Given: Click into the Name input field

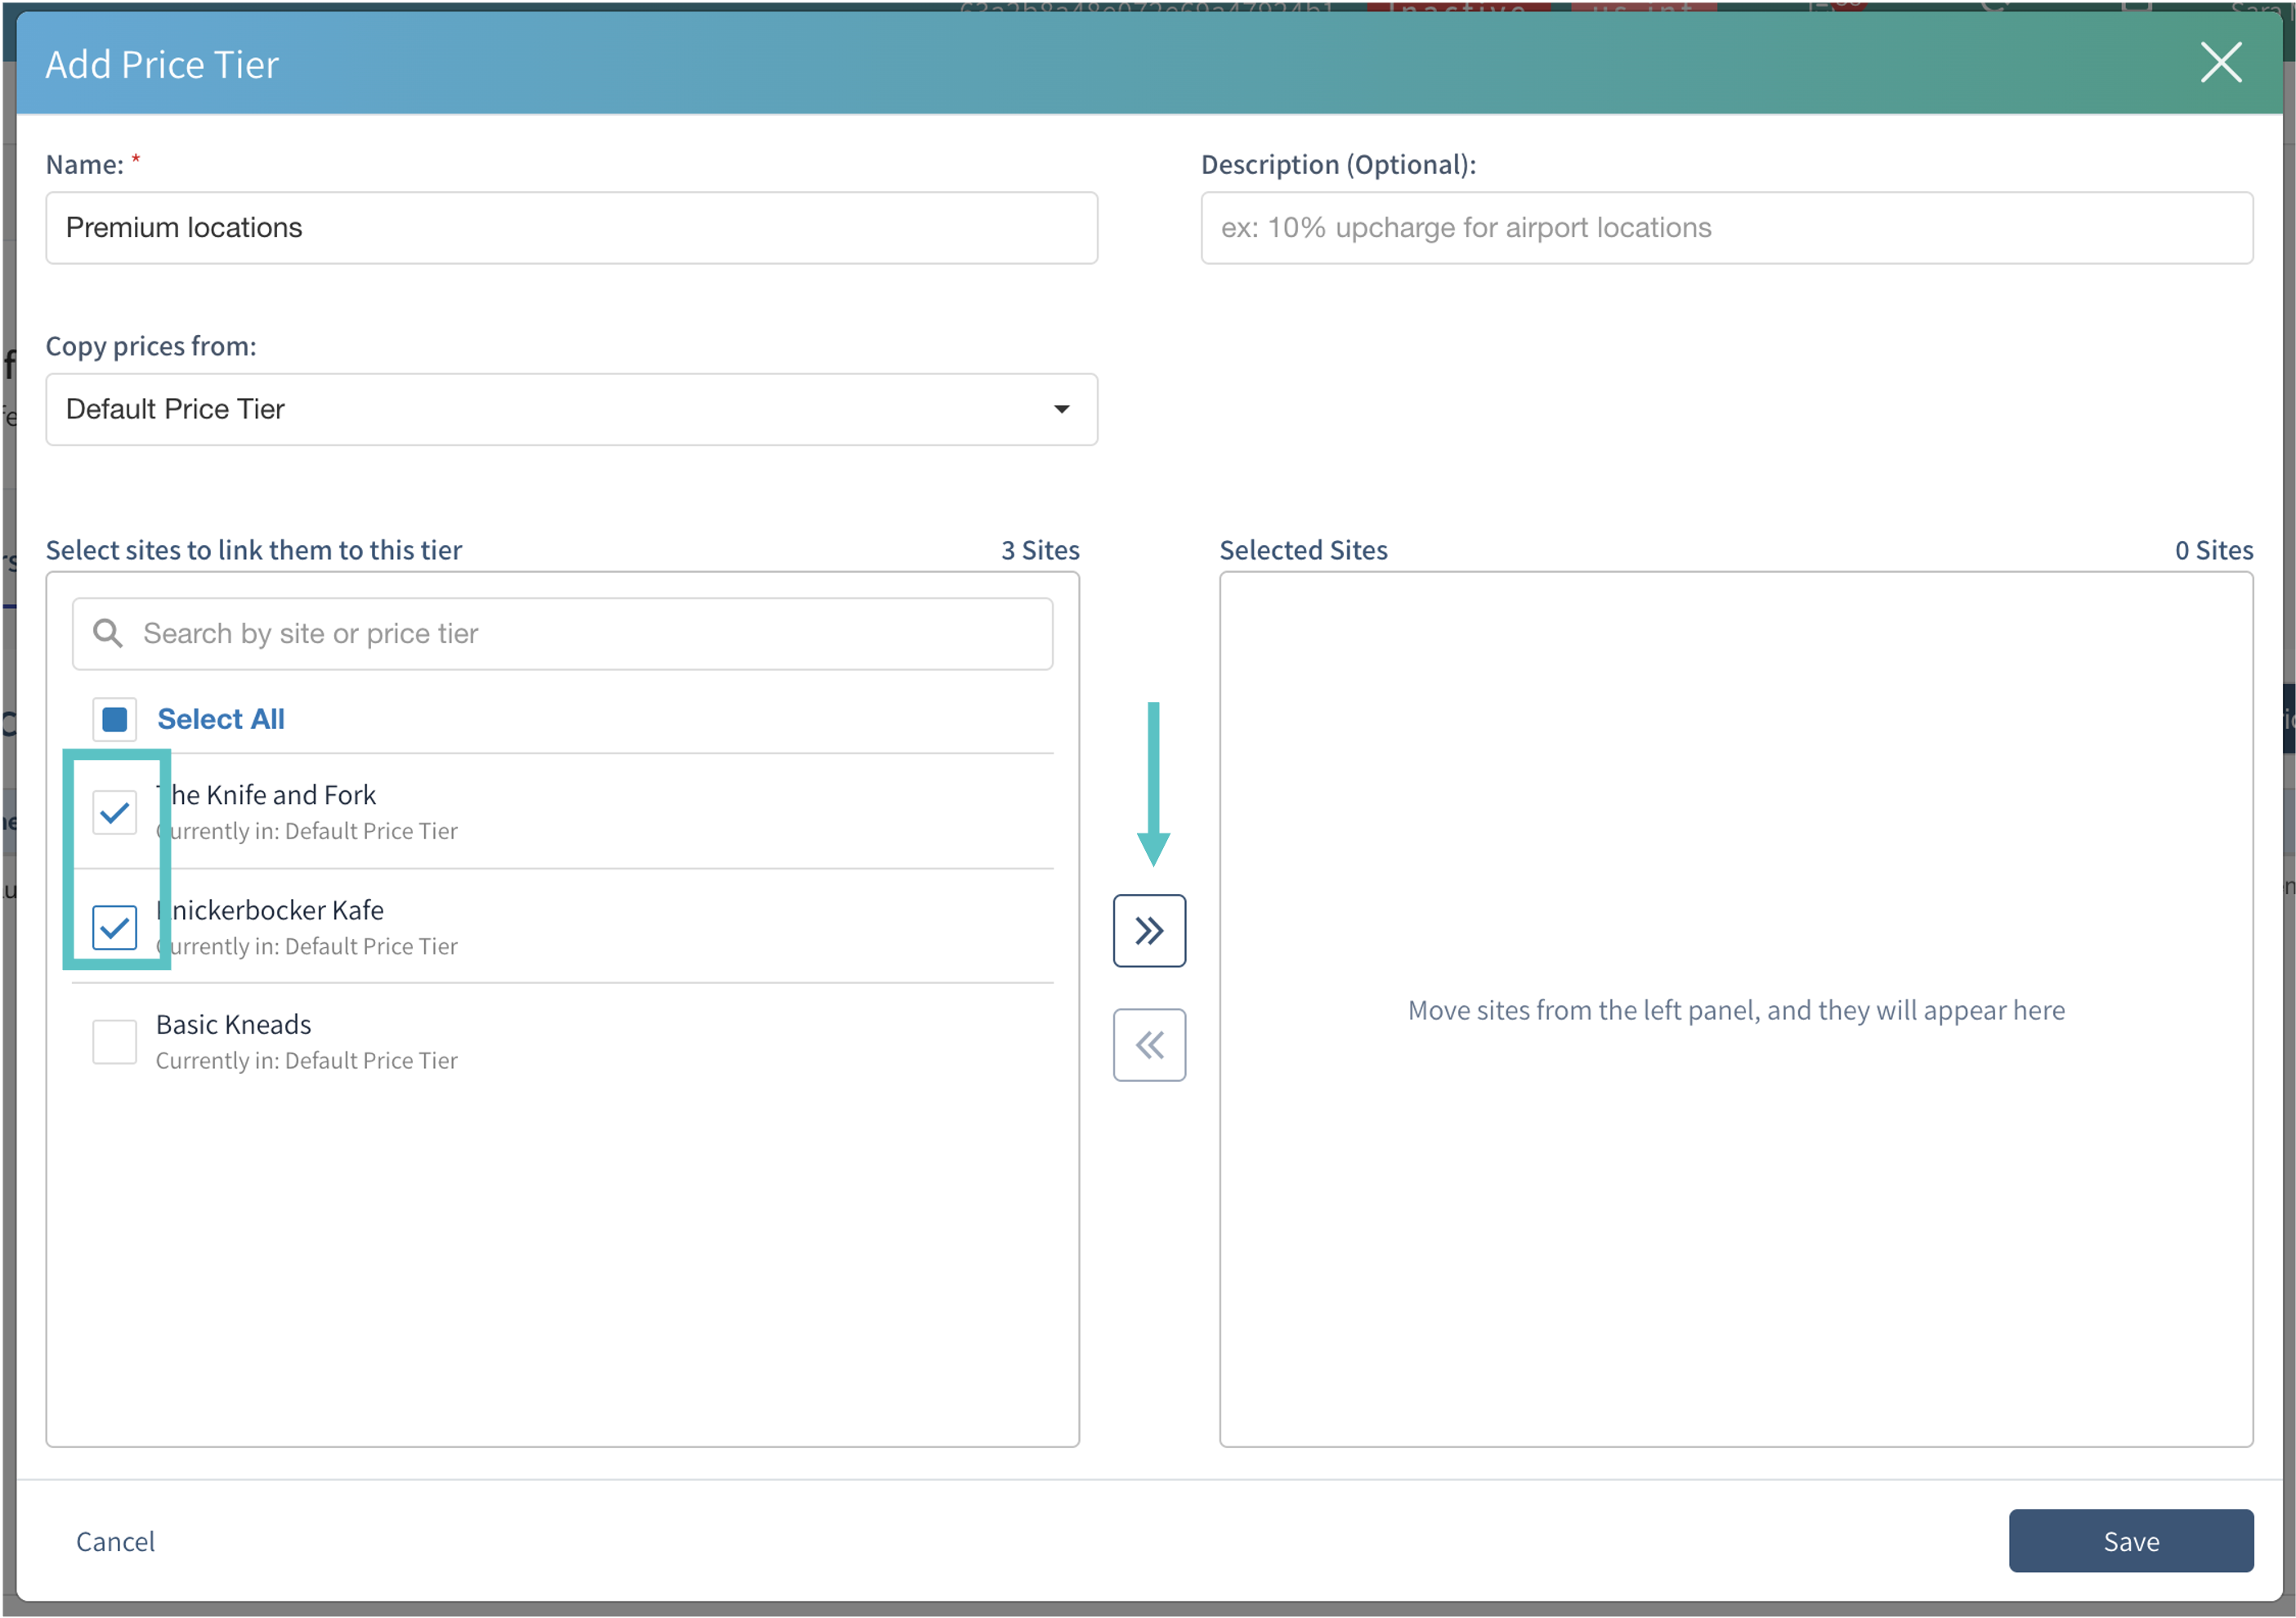Looking at the screenshot, I should 570,228.
